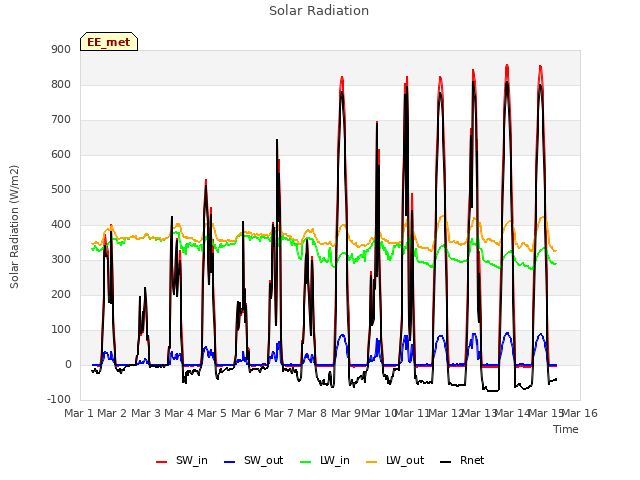Click the orange LW_out legend swatch

pos(372,462)
